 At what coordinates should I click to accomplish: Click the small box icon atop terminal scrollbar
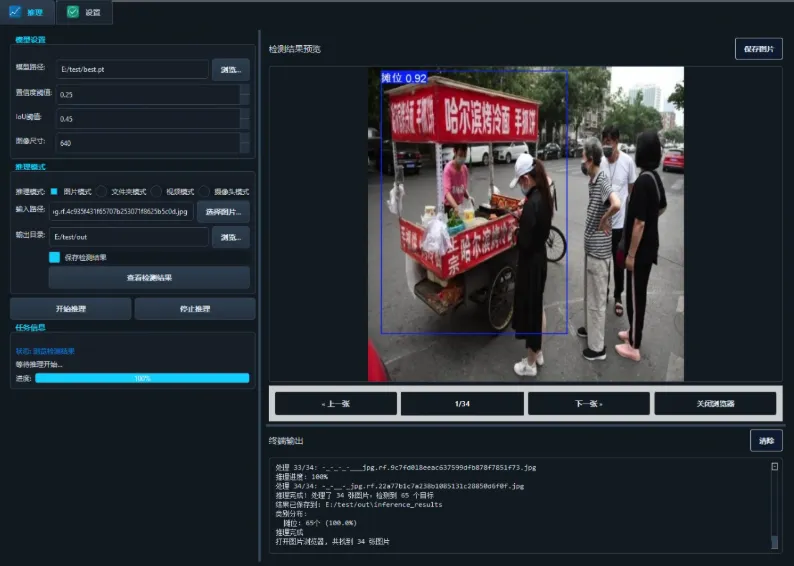pyautogui.click(x=774, y=466)
